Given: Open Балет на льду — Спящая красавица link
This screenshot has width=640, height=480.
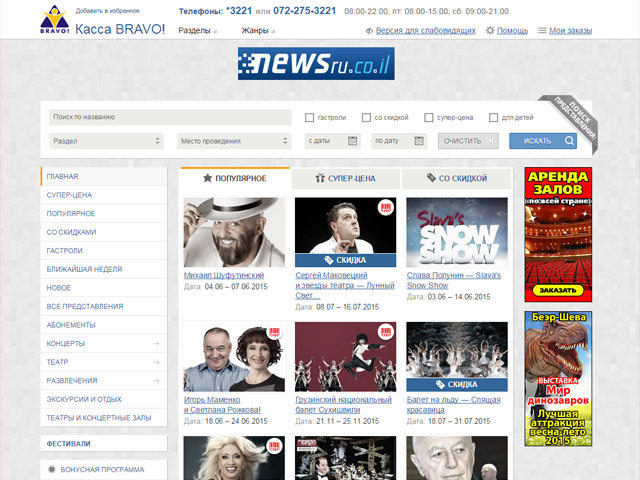Looking at the screenshot, I should tap(453, 404).
